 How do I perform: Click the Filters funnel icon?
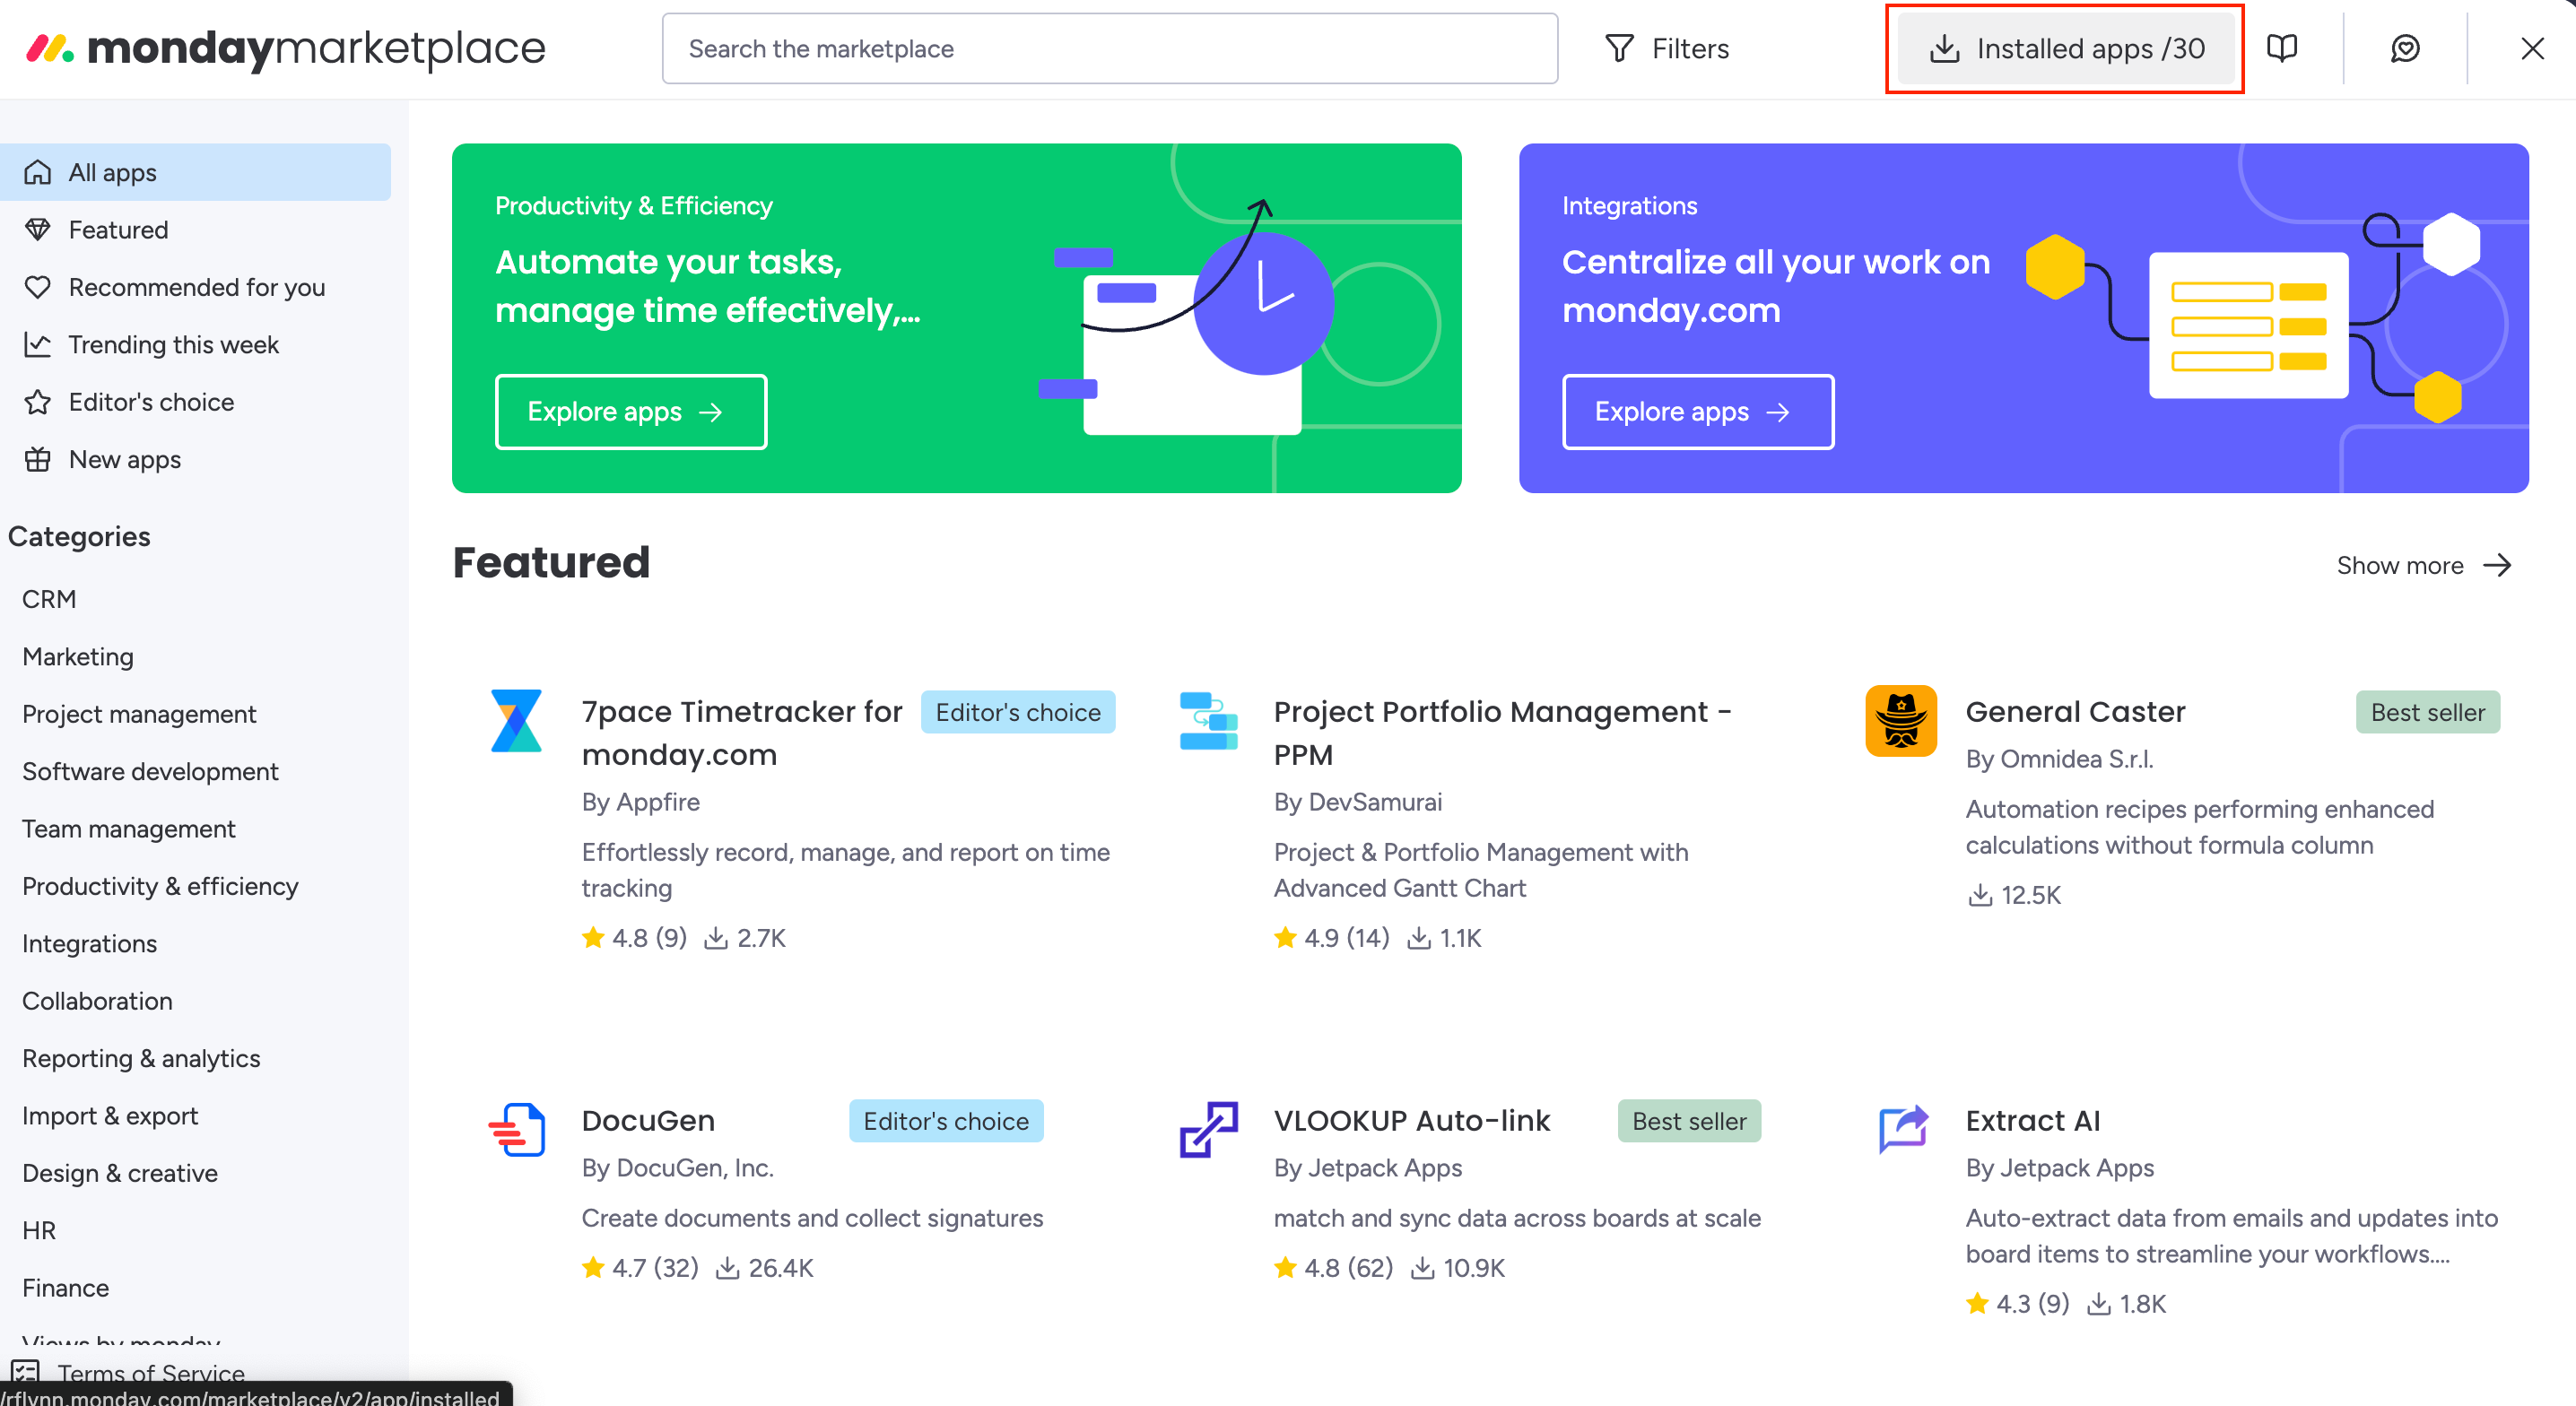[1619, 48]
